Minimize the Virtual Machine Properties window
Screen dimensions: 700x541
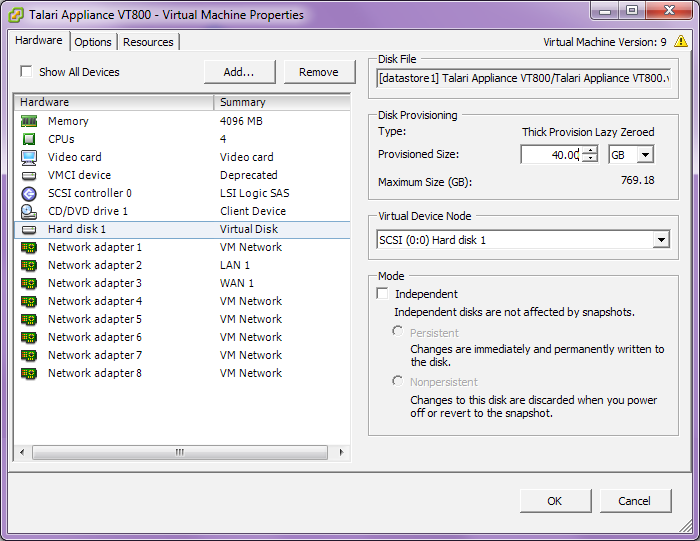pyautogui.click(x=605, y=11)
